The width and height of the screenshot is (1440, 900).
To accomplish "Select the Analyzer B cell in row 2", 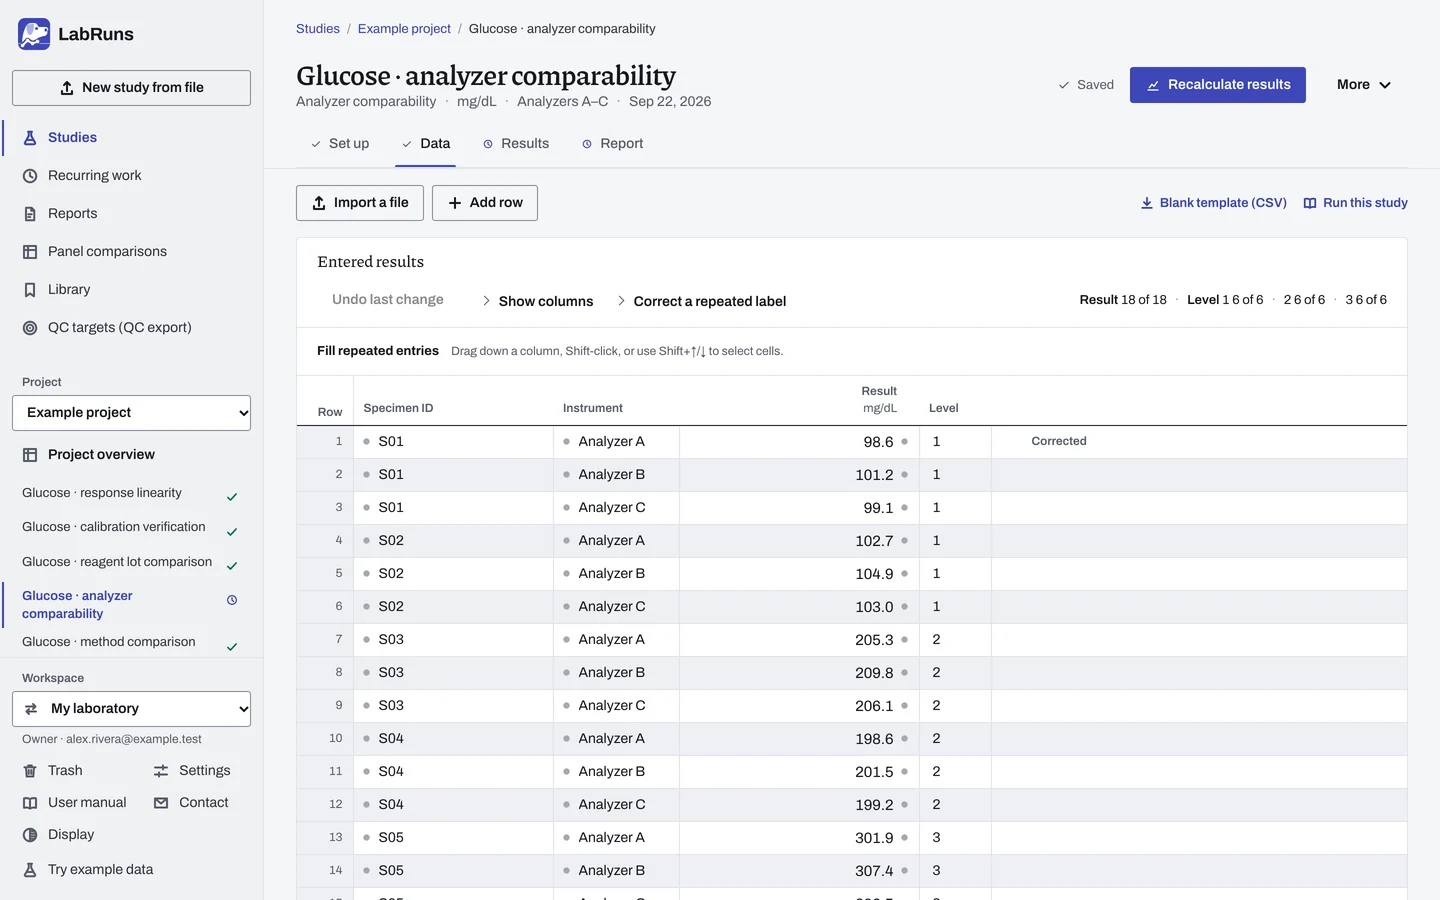I will tap(616, 475).
